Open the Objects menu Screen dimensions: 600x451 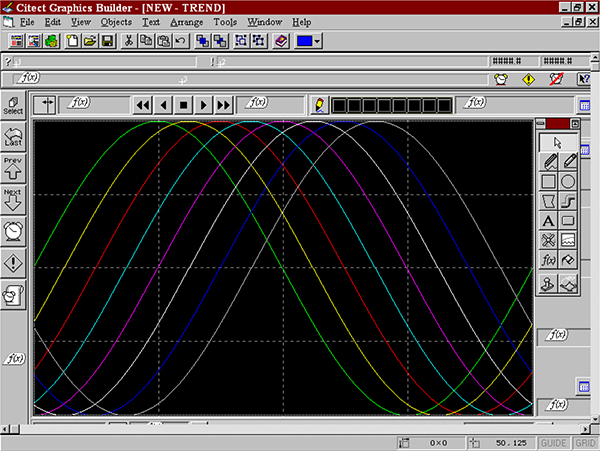[x=116, y=22]
